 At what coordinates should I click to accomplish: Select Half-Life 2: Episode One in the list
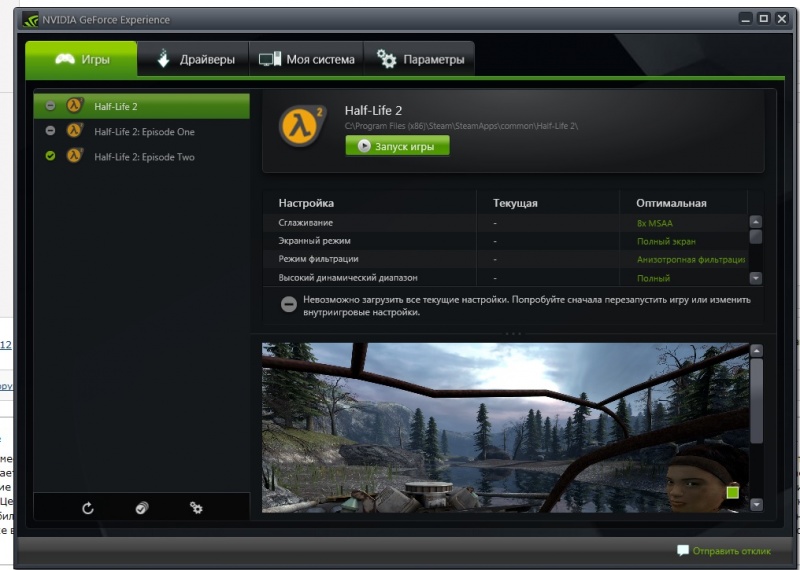142,131
